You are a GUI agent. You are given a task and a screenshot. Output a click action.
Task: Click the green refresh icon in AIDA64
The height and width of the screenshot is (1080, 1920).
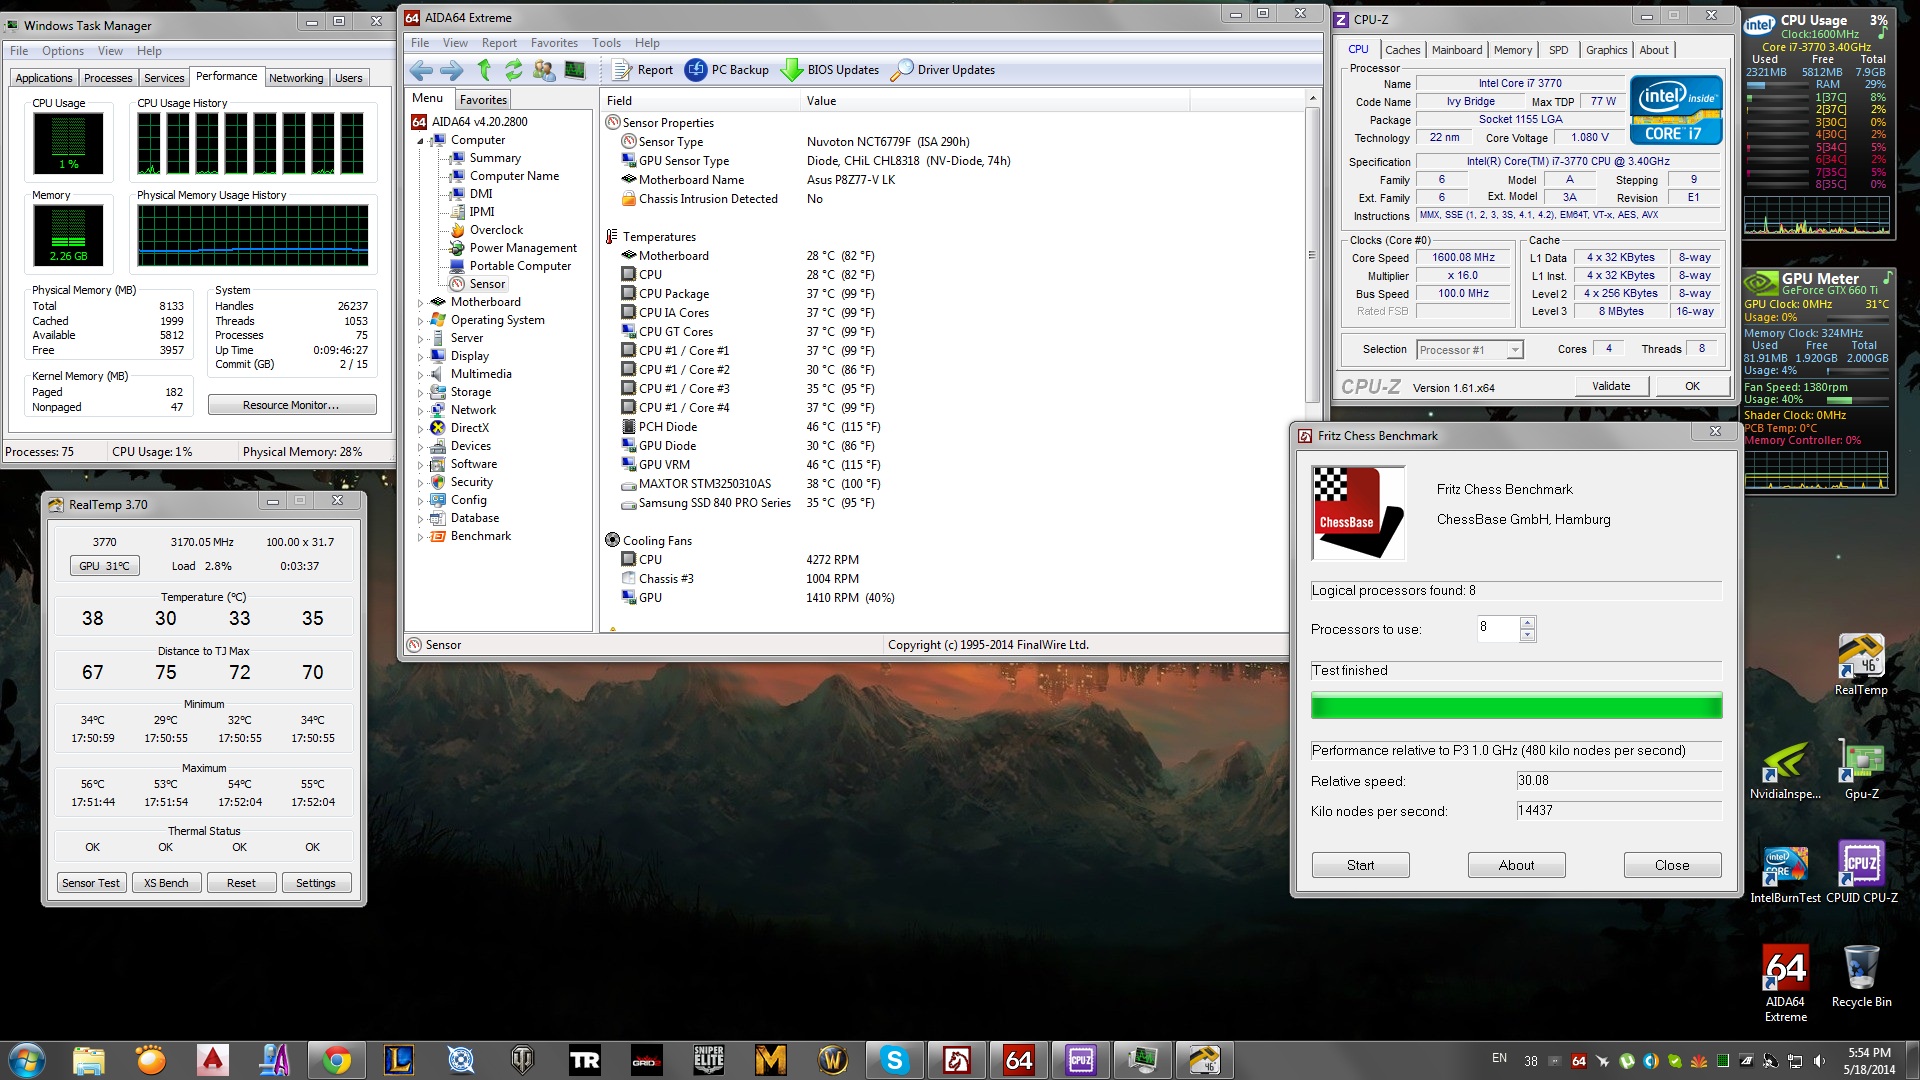coord(514,70)
